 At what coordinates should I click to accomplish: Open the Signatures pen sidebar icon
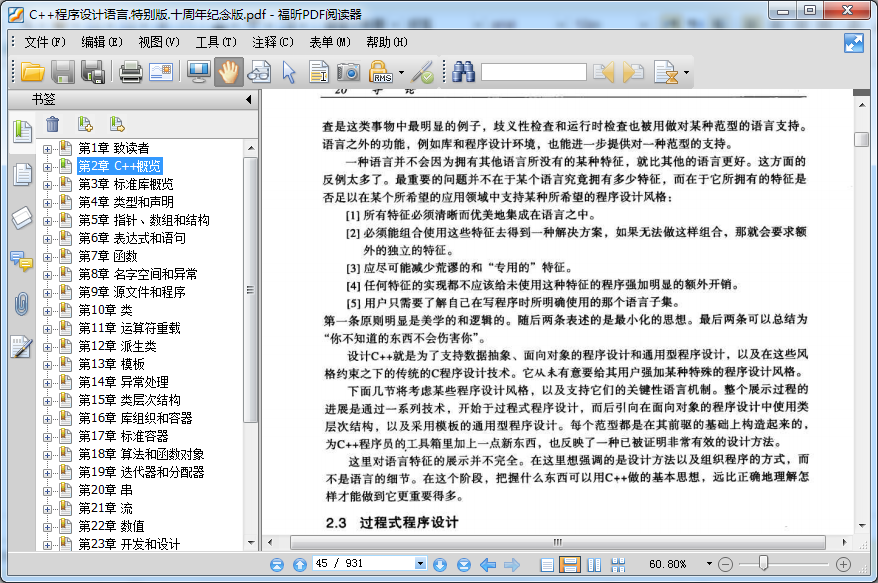[x=21, y=347]
